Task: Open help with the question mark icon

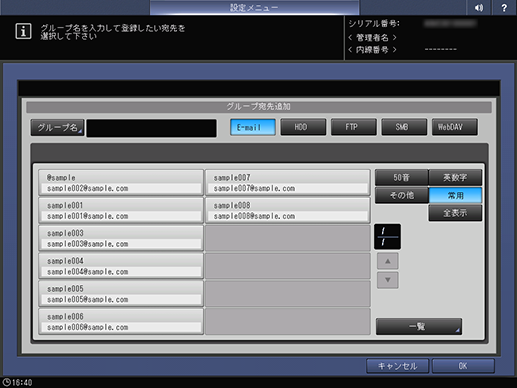Action: click(x=504, y=7)
